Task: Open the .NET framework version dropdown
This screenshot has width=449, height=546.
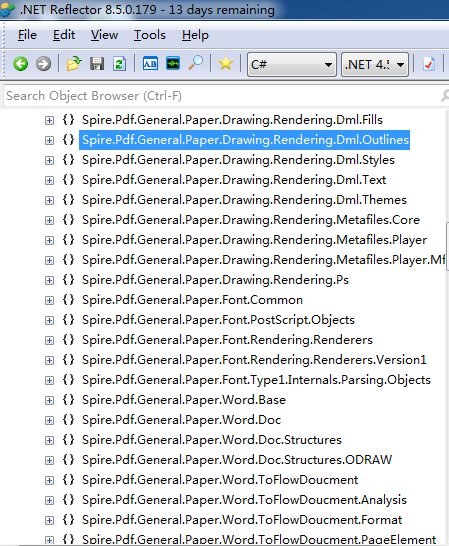Action: 375,64
